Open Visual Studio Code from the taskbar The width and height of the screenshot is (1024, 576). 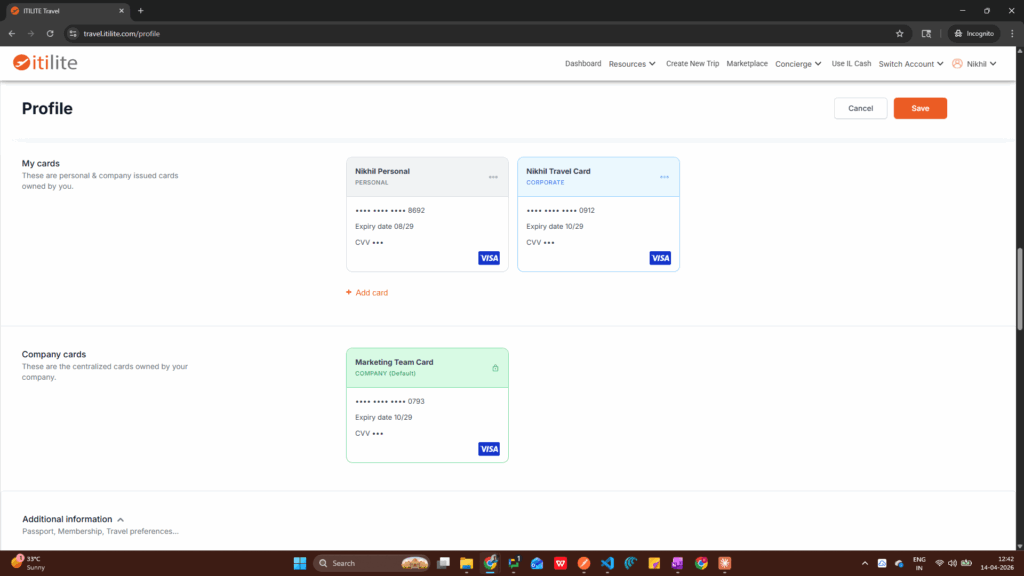point(607,563)
